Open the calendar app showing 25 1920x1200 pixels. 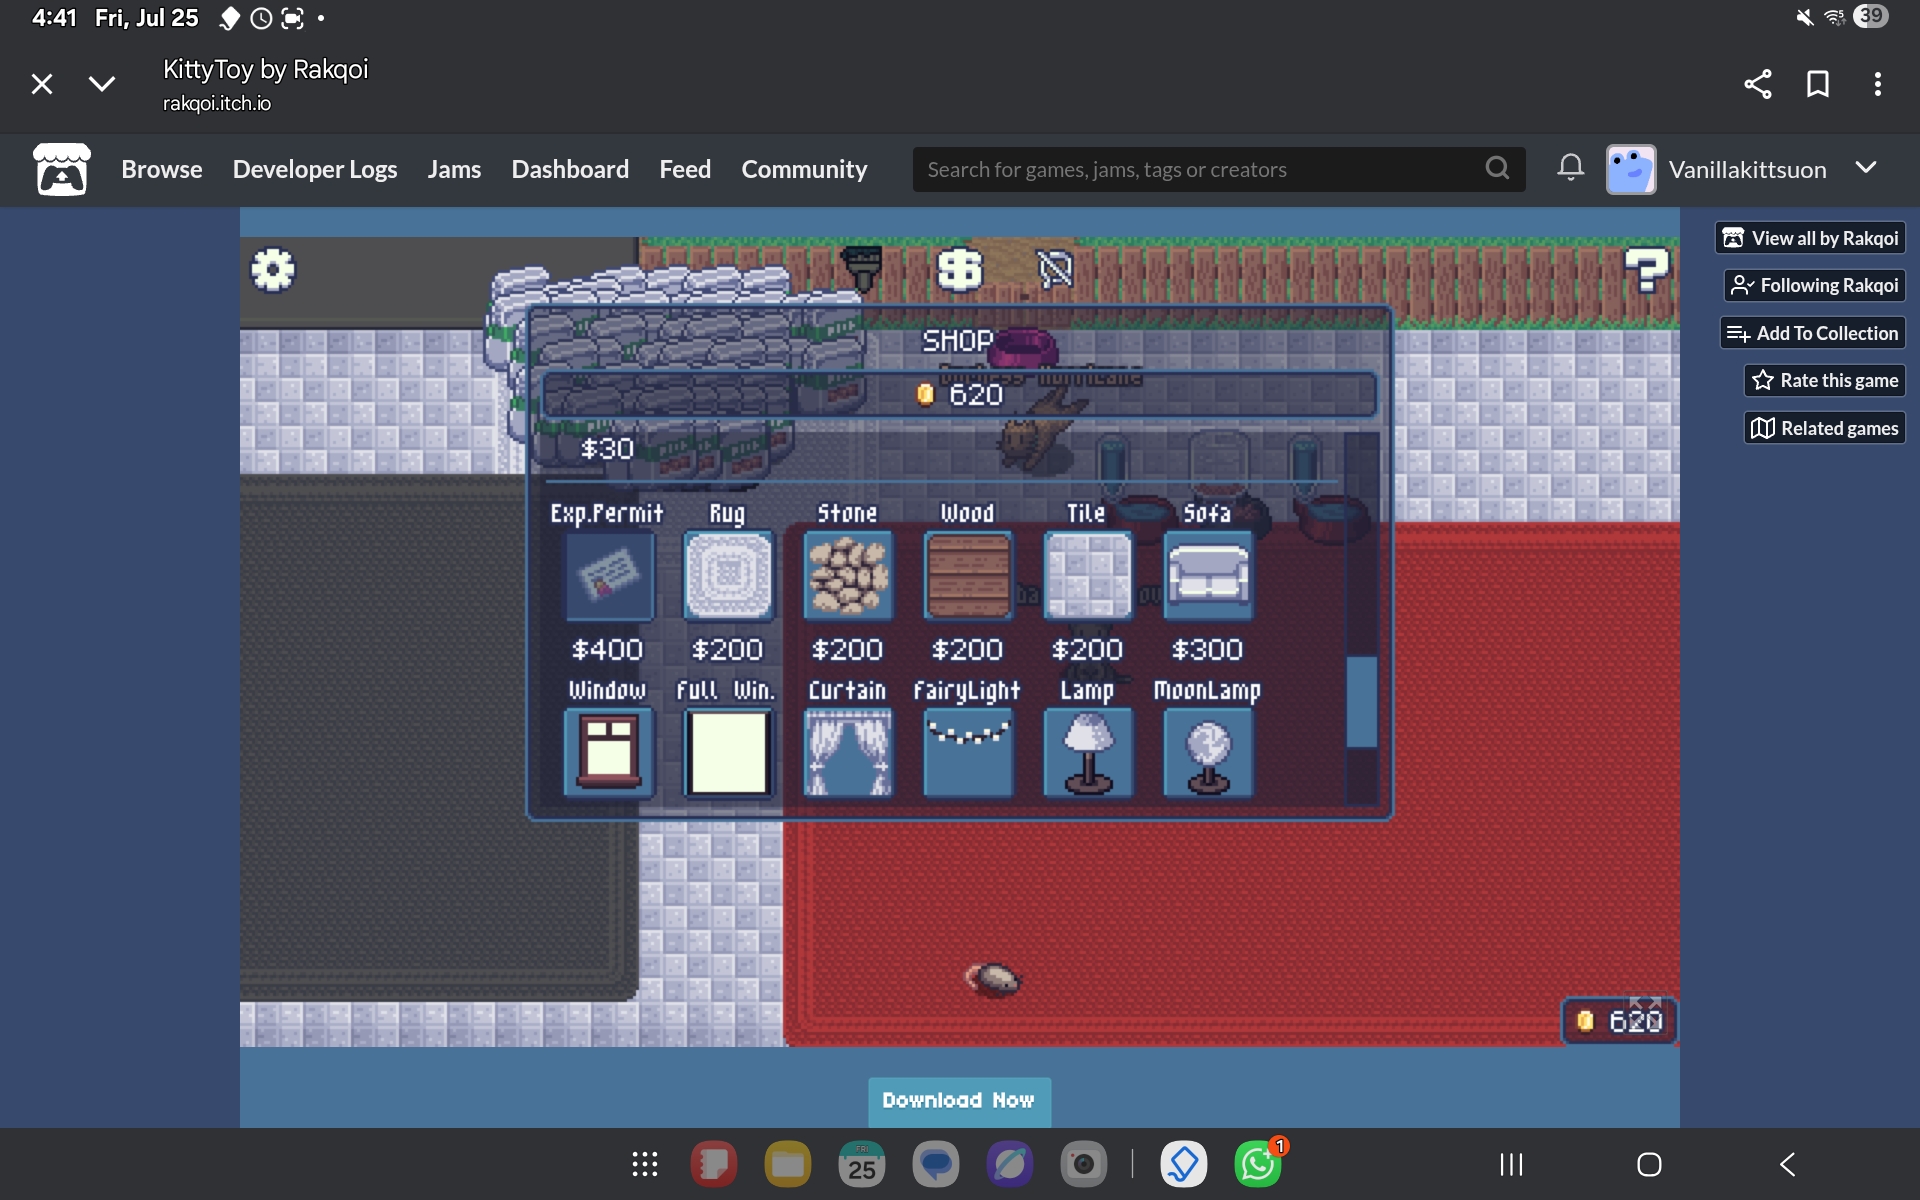[x=862, y=1164]
